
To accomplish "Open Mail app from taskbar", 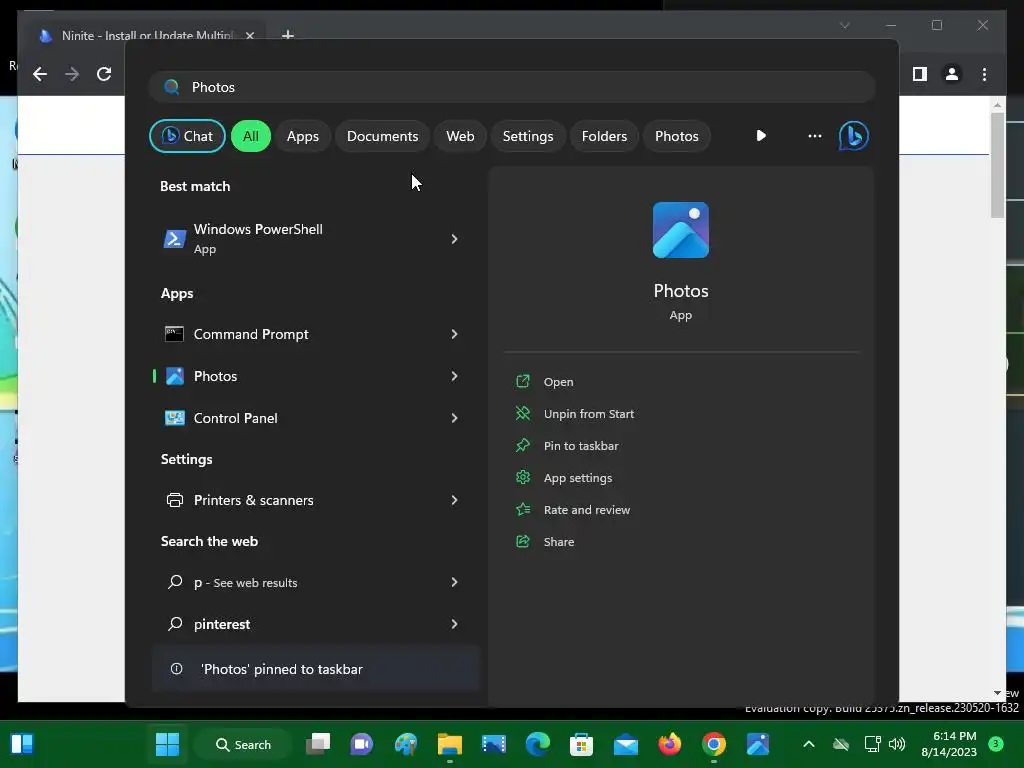I will (626, 744).
